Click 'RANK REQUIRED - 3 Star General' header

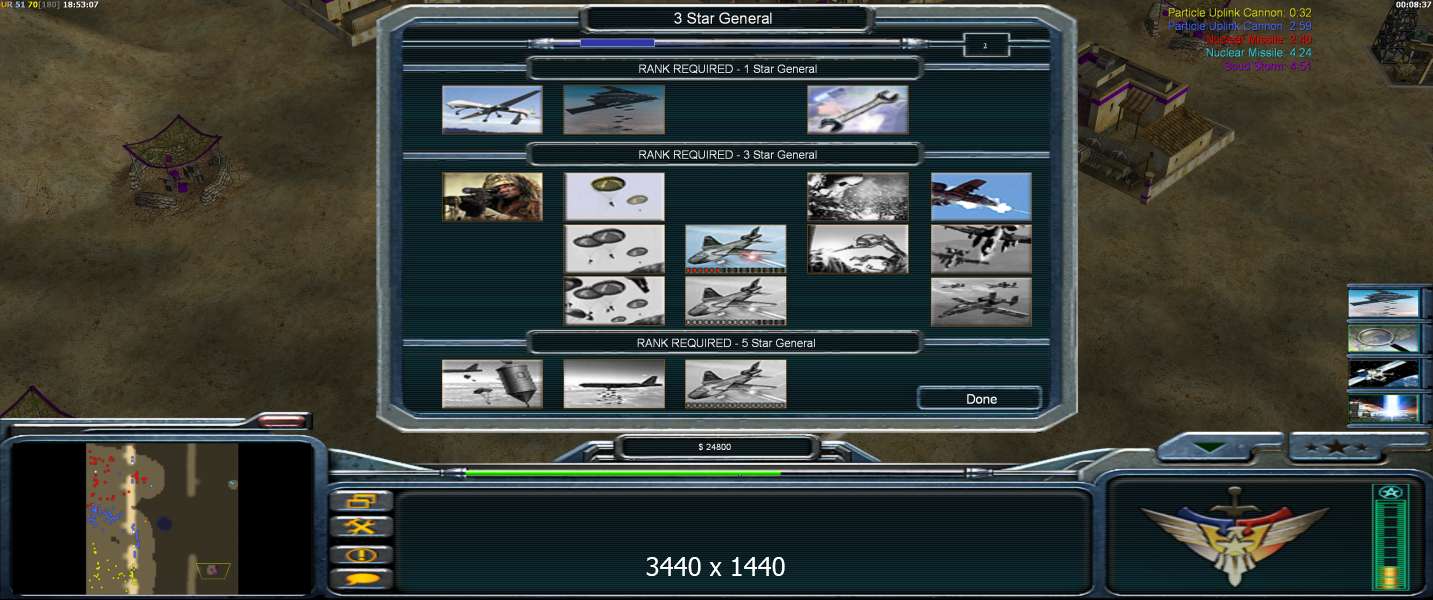(727, 155)
